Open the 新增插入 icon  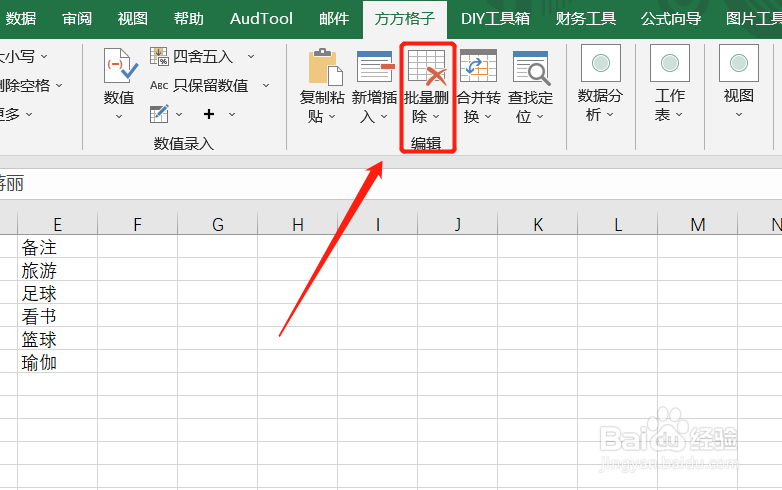click(x=376, y=66)
